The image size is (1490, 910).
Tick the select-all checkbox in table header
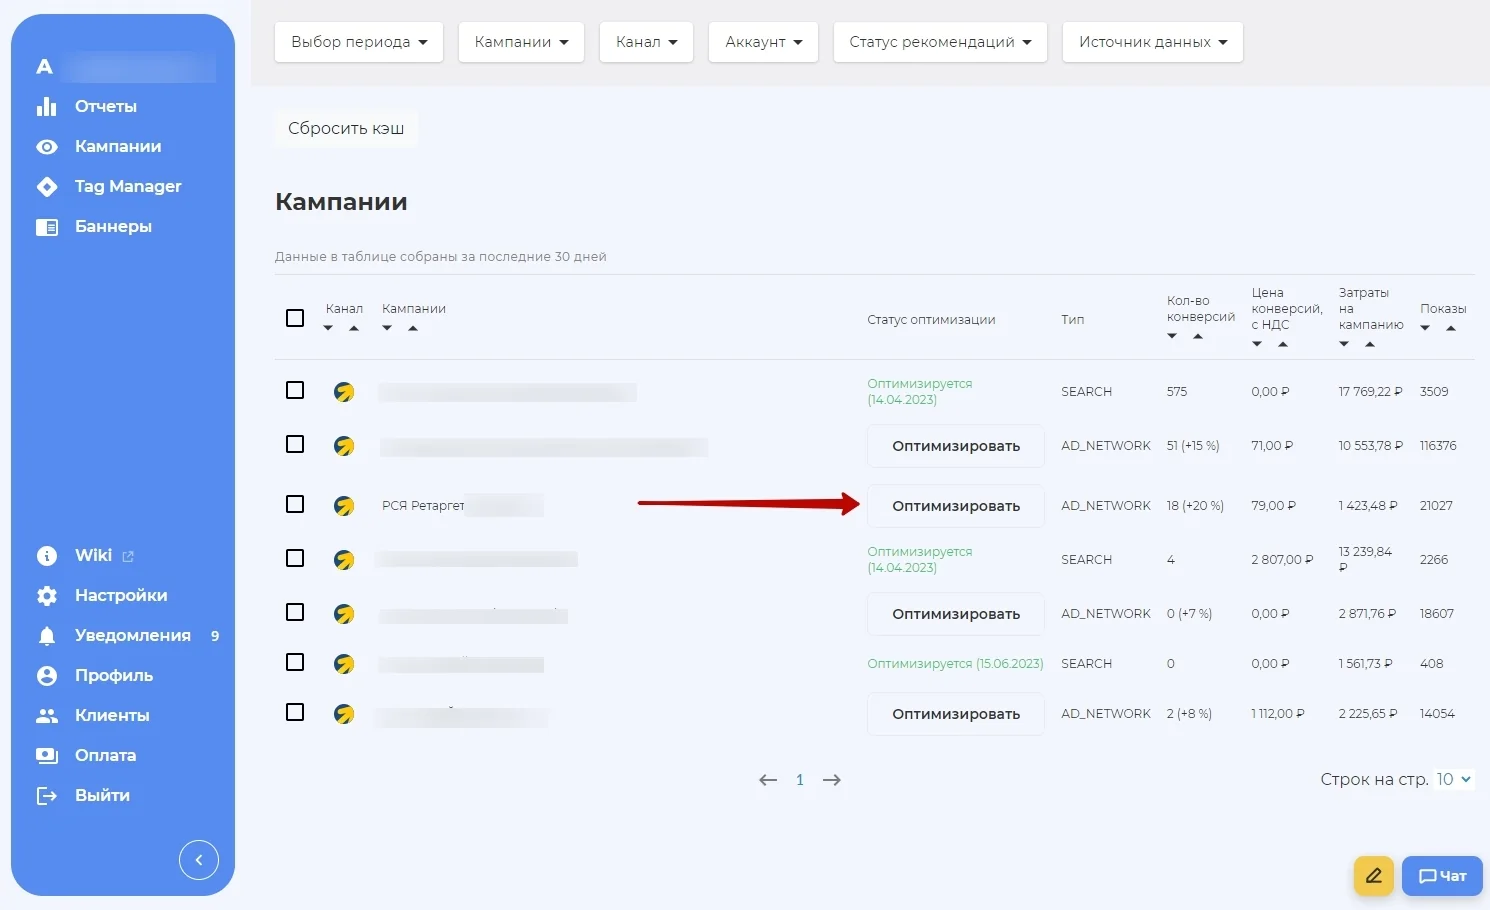pos(295,318)
